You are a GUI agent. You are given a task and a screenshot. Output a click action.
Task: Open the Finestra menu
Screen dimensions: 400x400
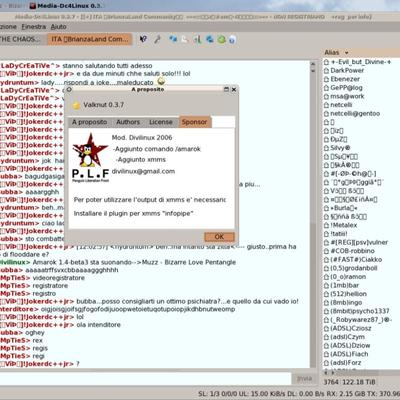click(x=34, y=27)
